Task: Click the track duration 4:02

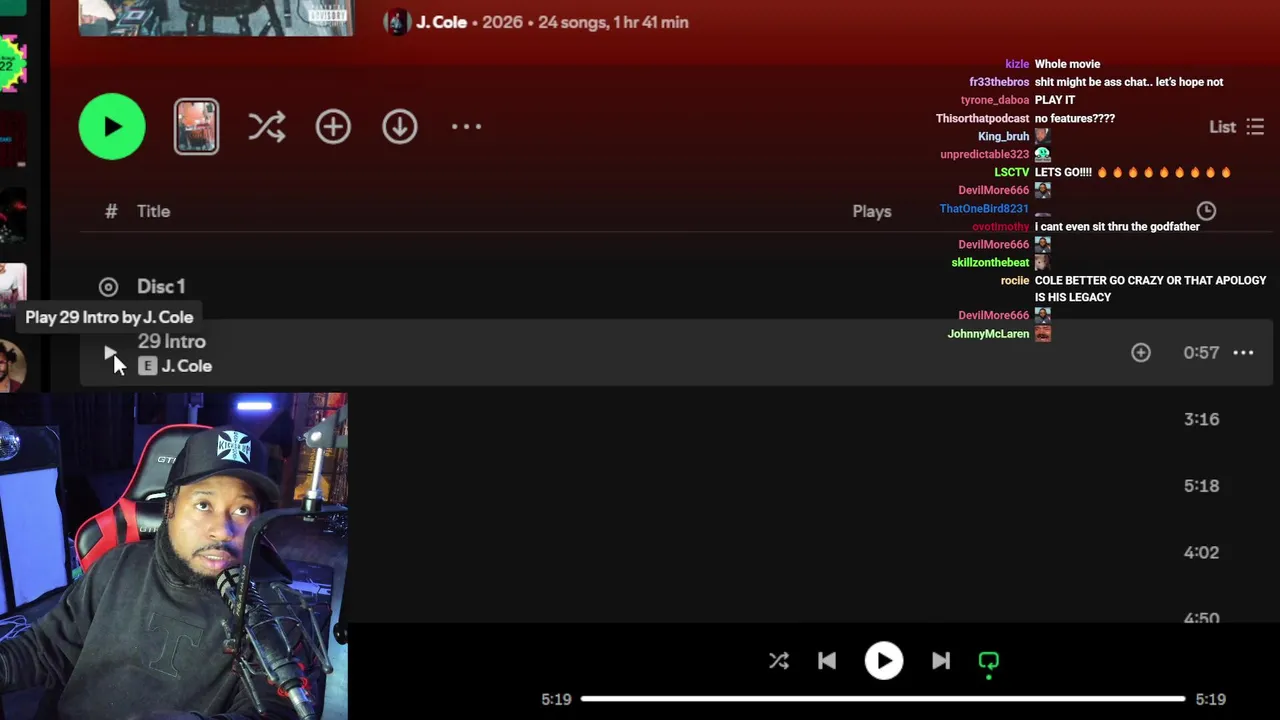Action: 1201,552
